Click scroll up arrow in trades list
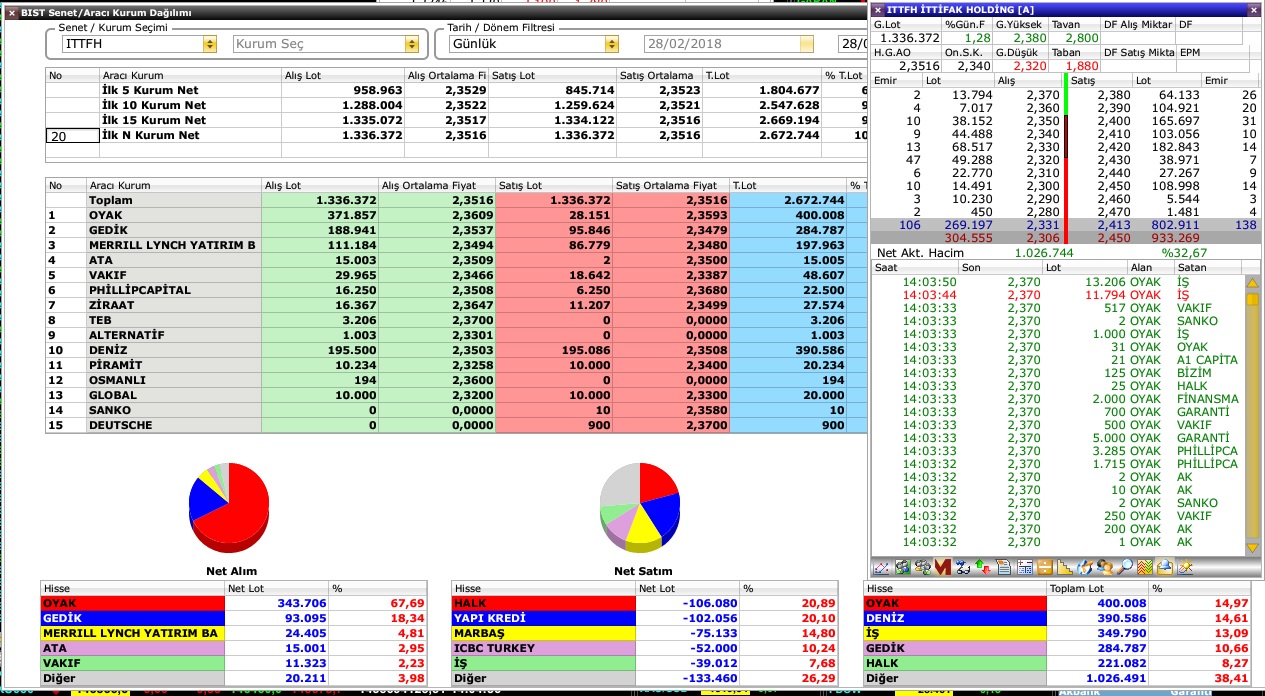 (x=1252, y=285)
